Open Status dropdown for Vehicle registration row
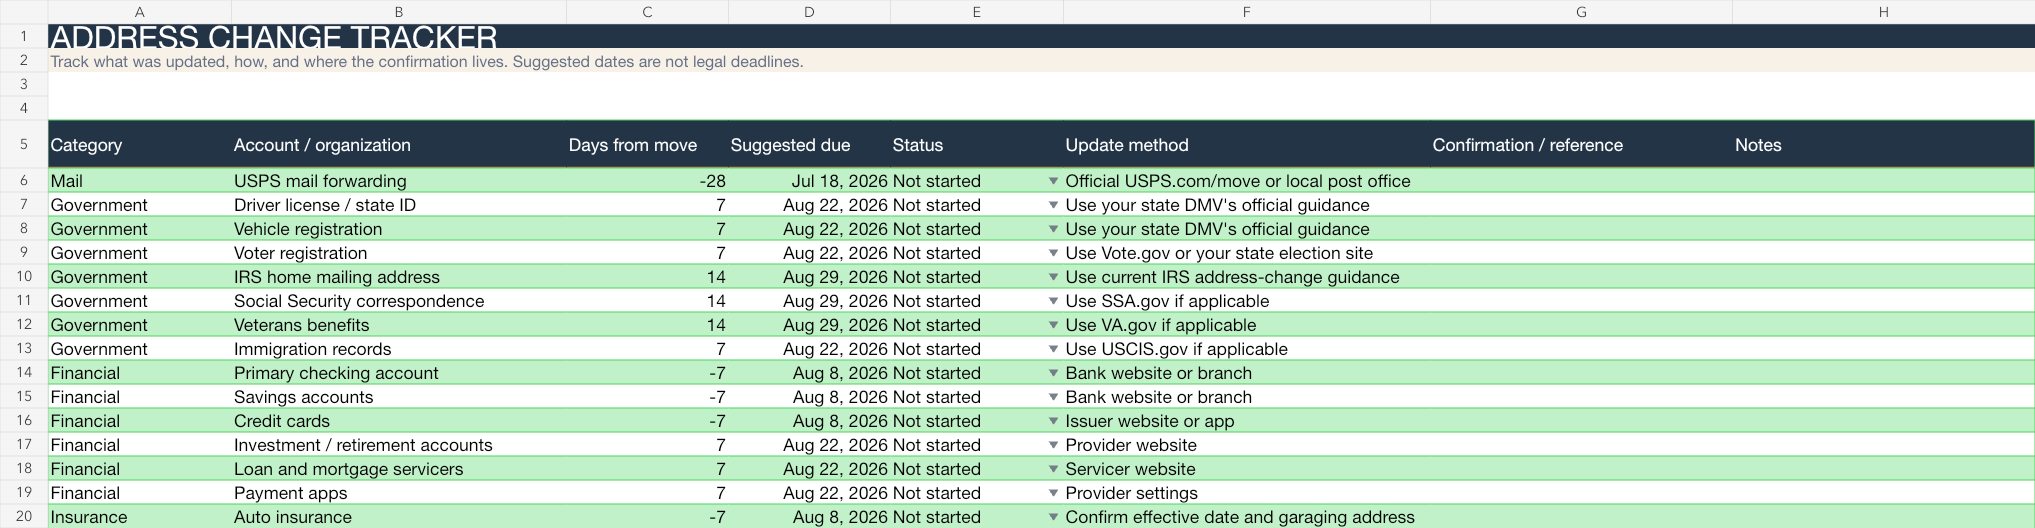The width and height of the screenshot is (2035, 528). [x=1052, y=229]
